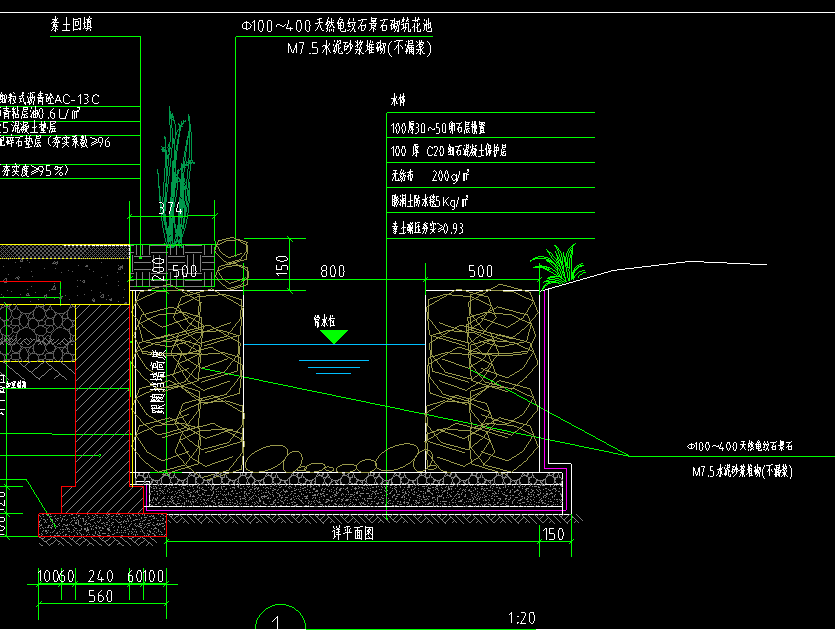Click the '水体' heading text
This screenshot has height=630, width=835.
pos(398,100)
